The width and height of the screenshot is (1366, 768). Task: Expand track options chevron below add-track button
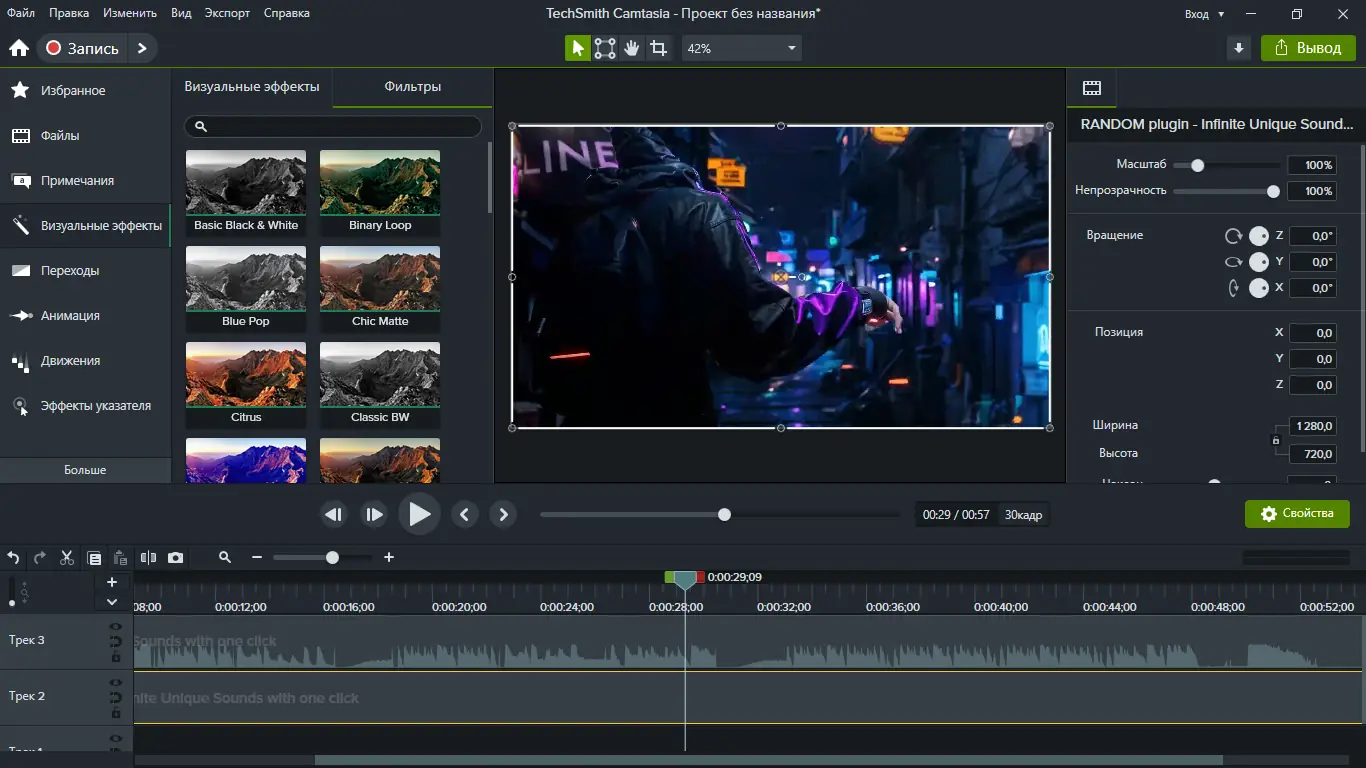(x=112, y=602)
